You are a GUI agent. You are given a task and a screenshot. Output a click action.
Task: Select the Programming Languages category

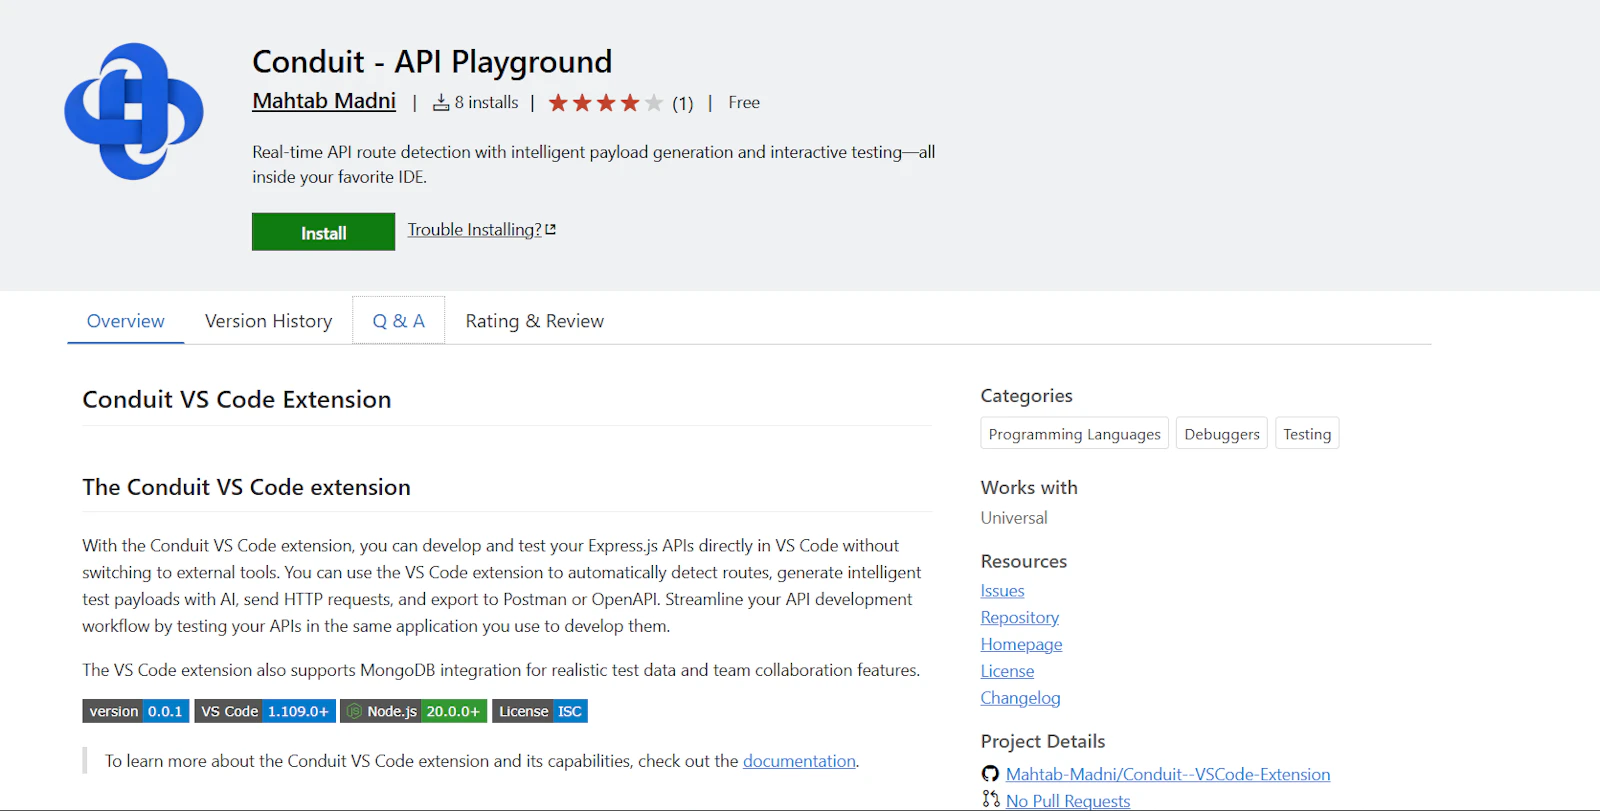click(x=1075, y=434)
